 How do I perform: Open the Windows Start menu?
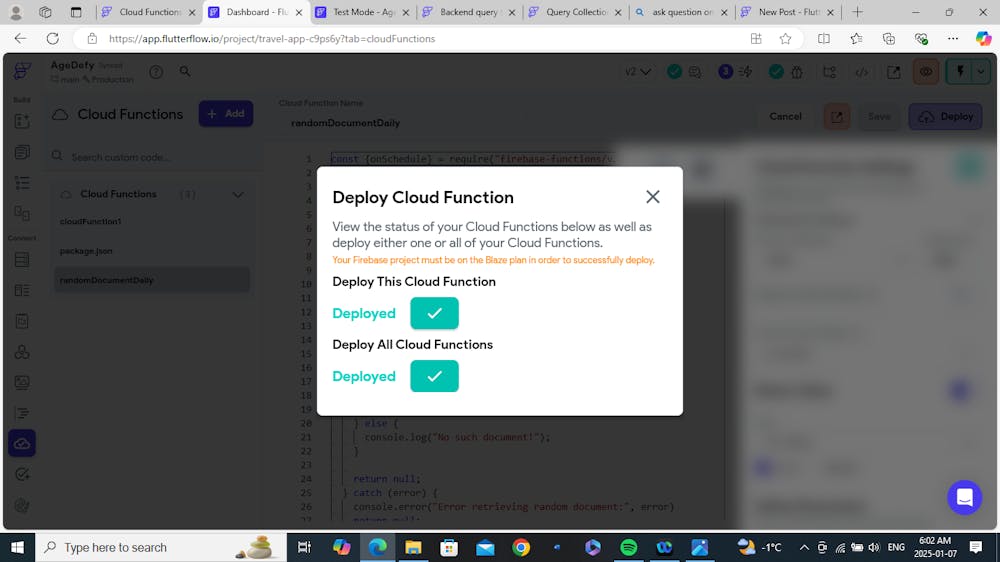(17, 547)
